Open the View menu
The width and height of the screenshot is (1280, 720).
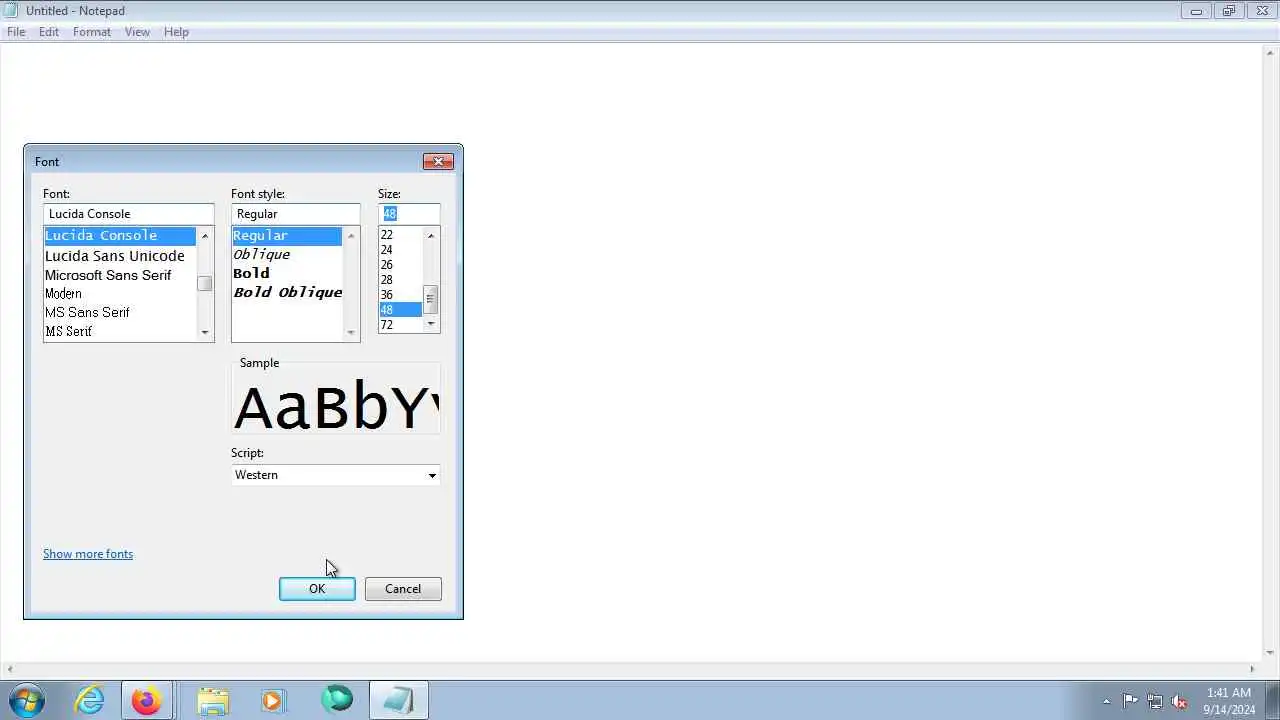(x=137, y=32)
